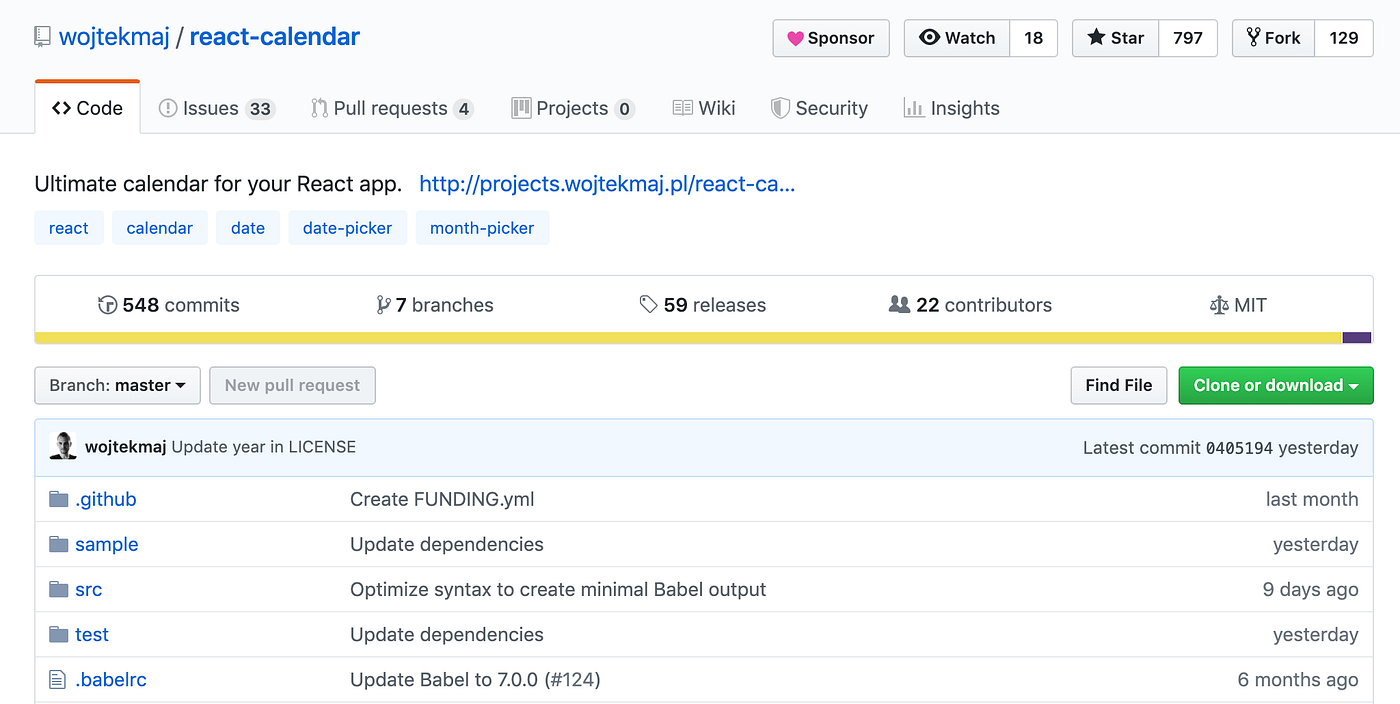Click the pink heart Sponsor icon

pyautogui.click(x=795, y=38)
